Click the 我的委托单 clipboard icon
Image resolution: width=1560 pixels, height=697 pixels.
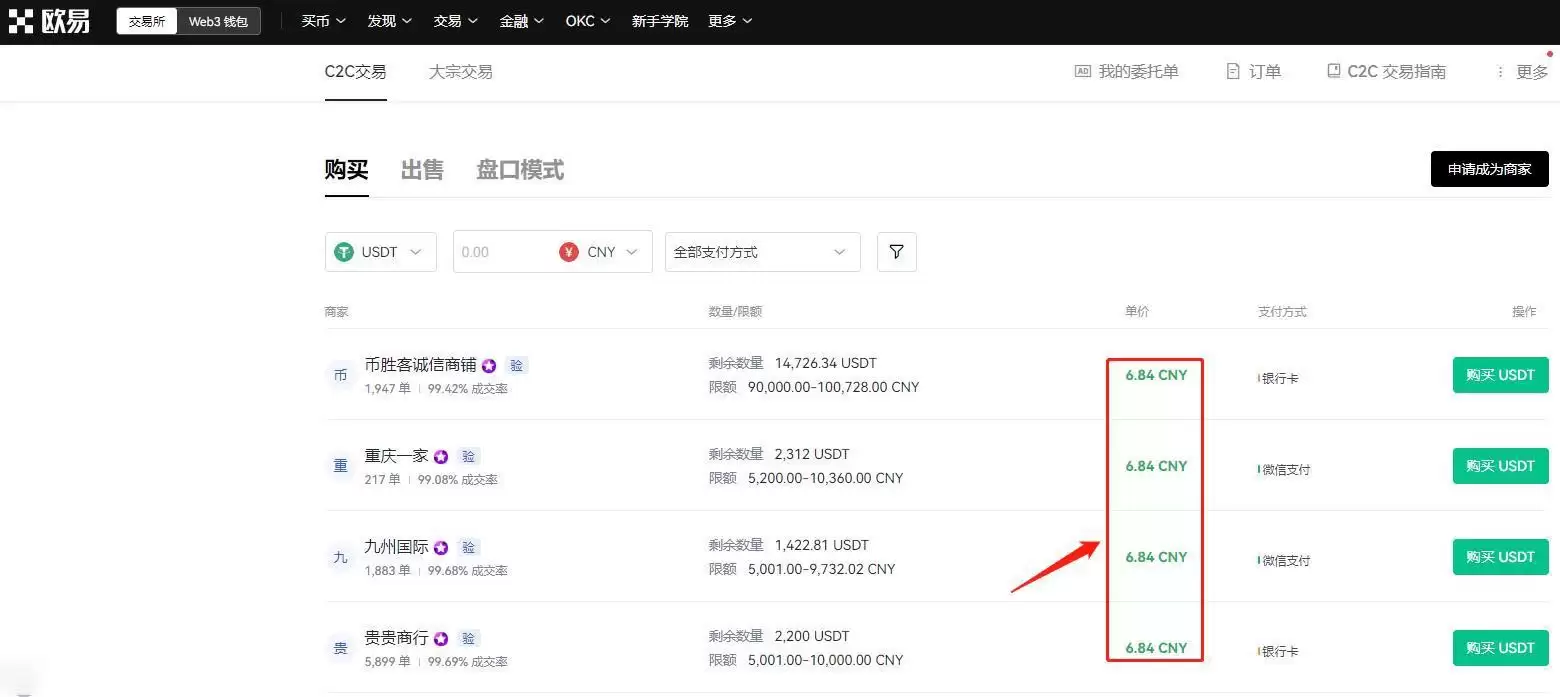(x=1081, y=71)
